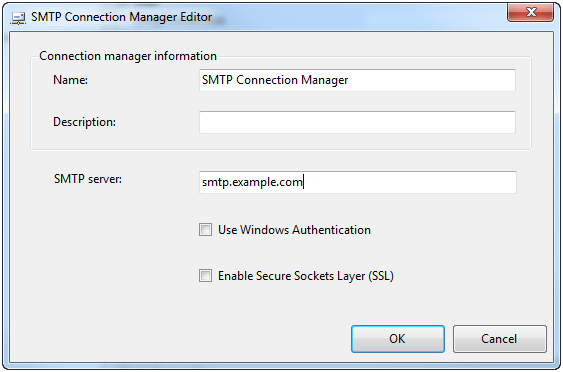Click the "SMTP server:" label
Viewport: 563px width, 372px height.
tap(88, 178)
